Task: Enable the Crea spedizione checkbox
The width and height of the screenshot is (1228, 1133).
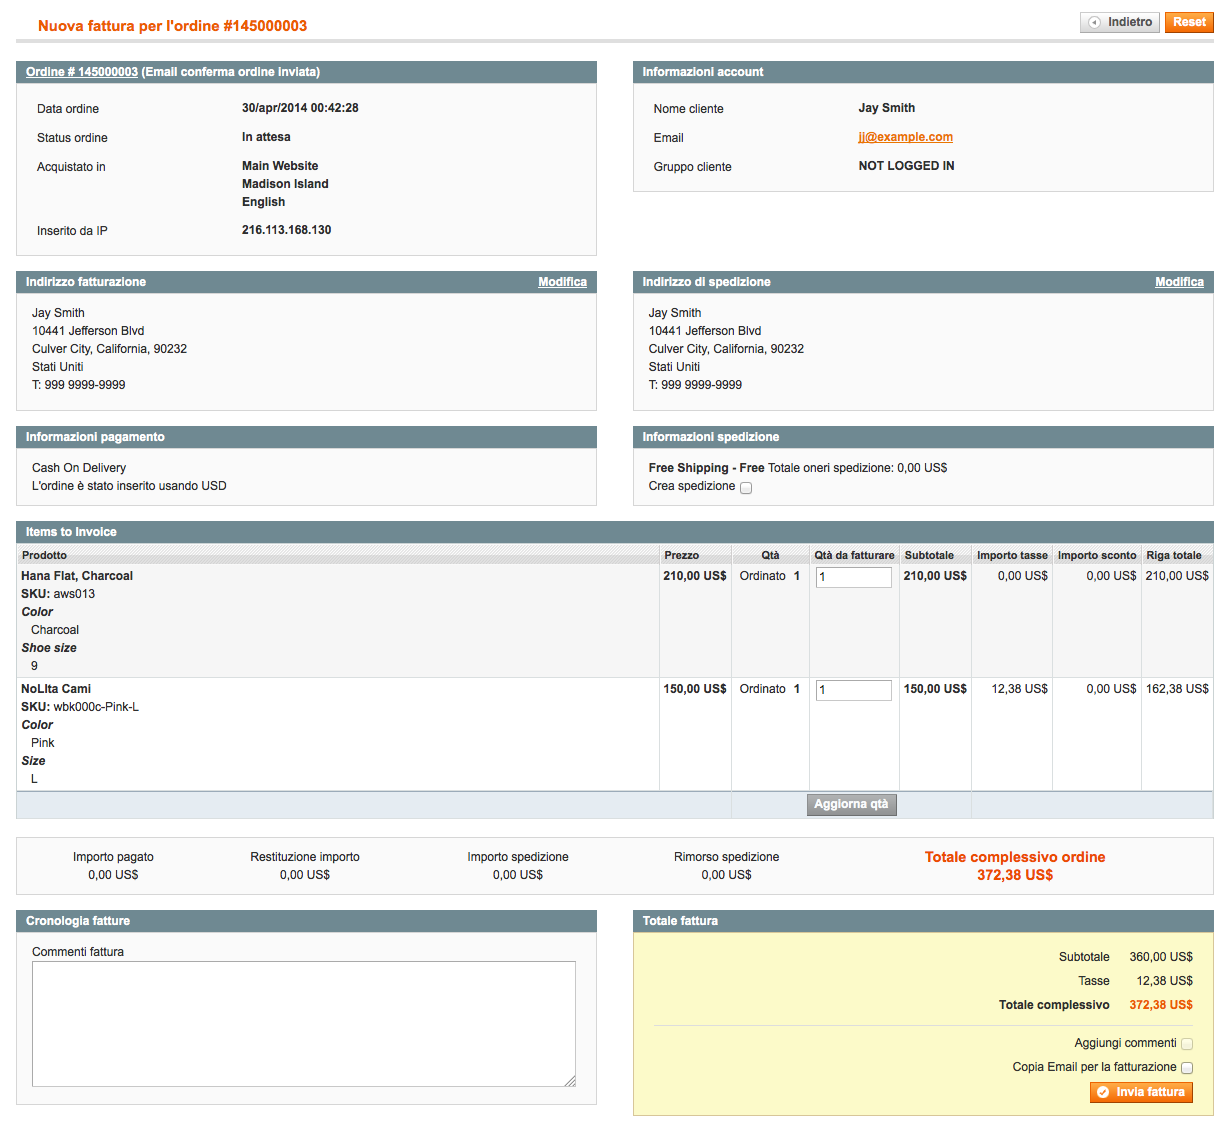Action: click(746, 488)
